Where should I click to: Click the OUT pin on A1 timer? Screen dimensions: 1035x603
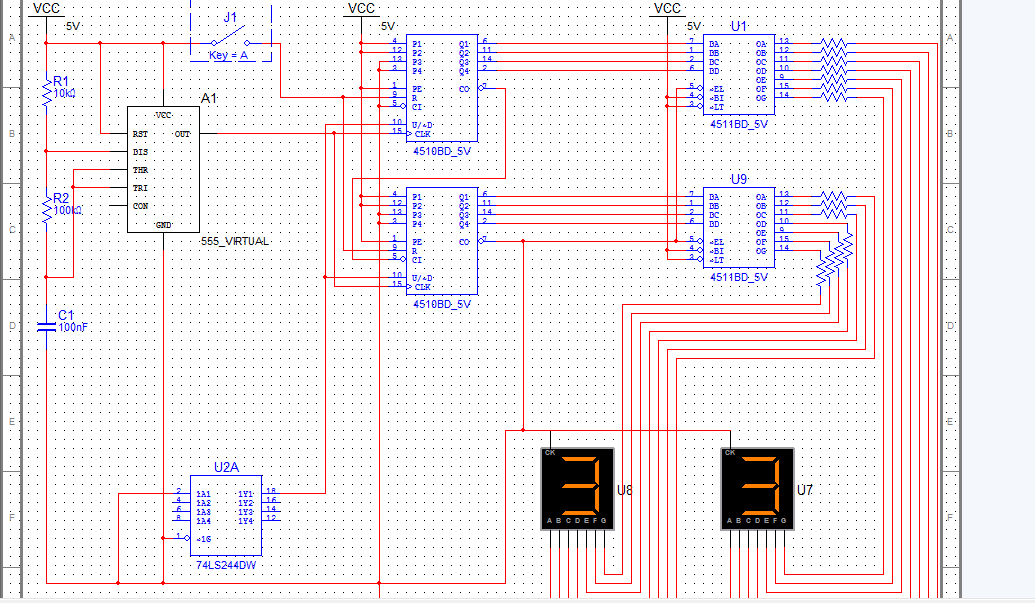[182, 134]
